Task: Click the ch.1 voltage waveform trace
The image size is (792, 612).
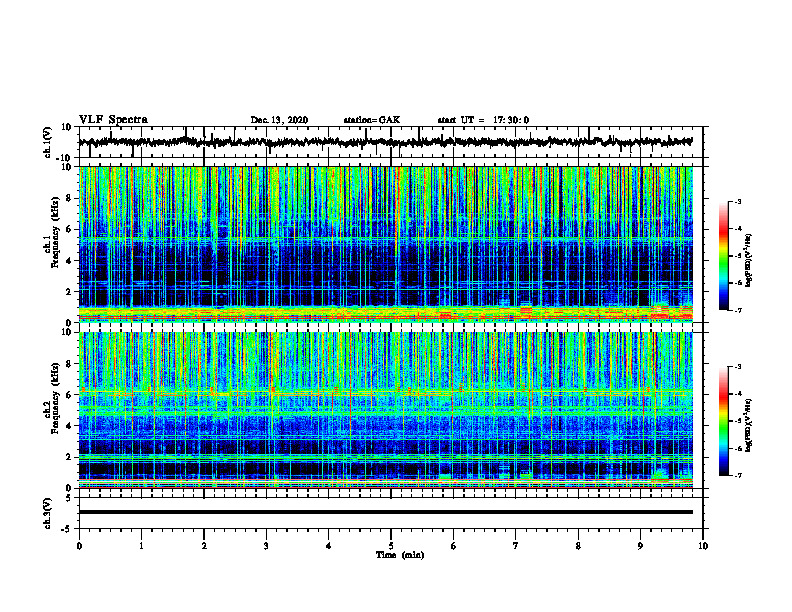Action: [x=385, y=142]
